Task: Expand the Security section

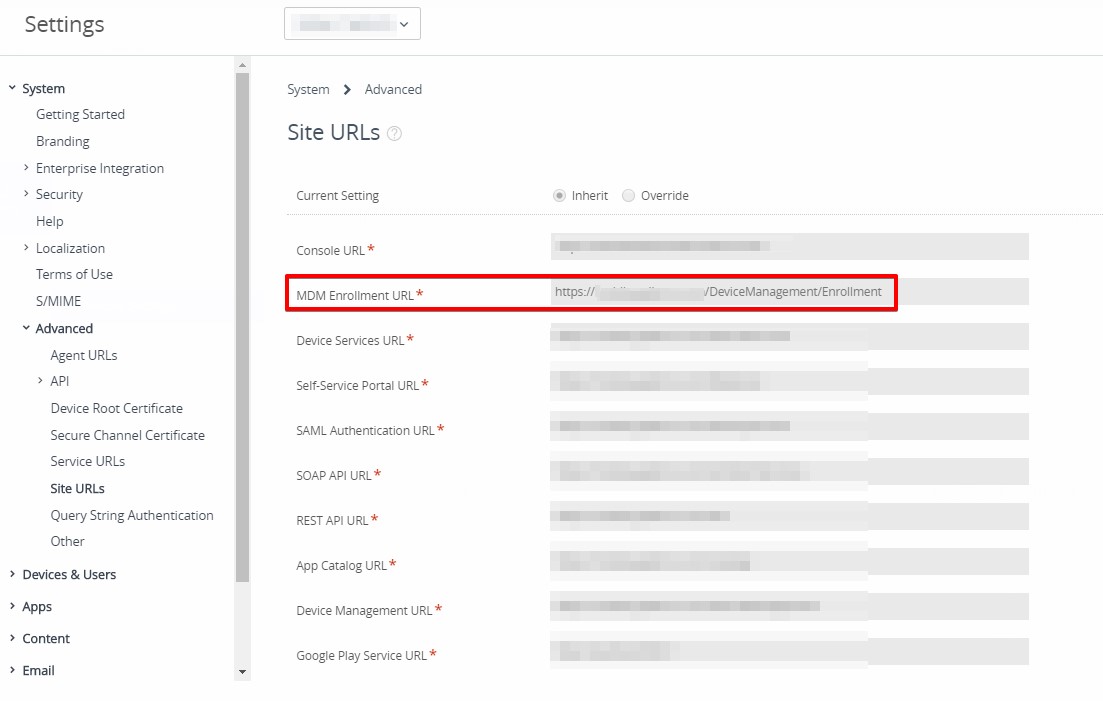Action: pos(26,194)
